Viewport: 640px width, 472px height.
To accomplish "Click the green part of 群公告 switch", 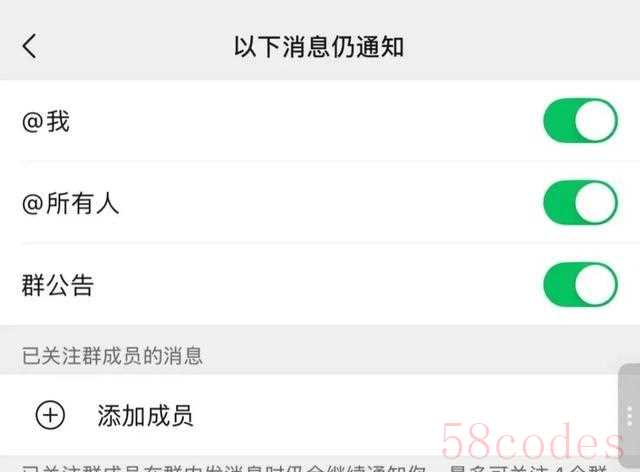I will [x=559, y=284].
